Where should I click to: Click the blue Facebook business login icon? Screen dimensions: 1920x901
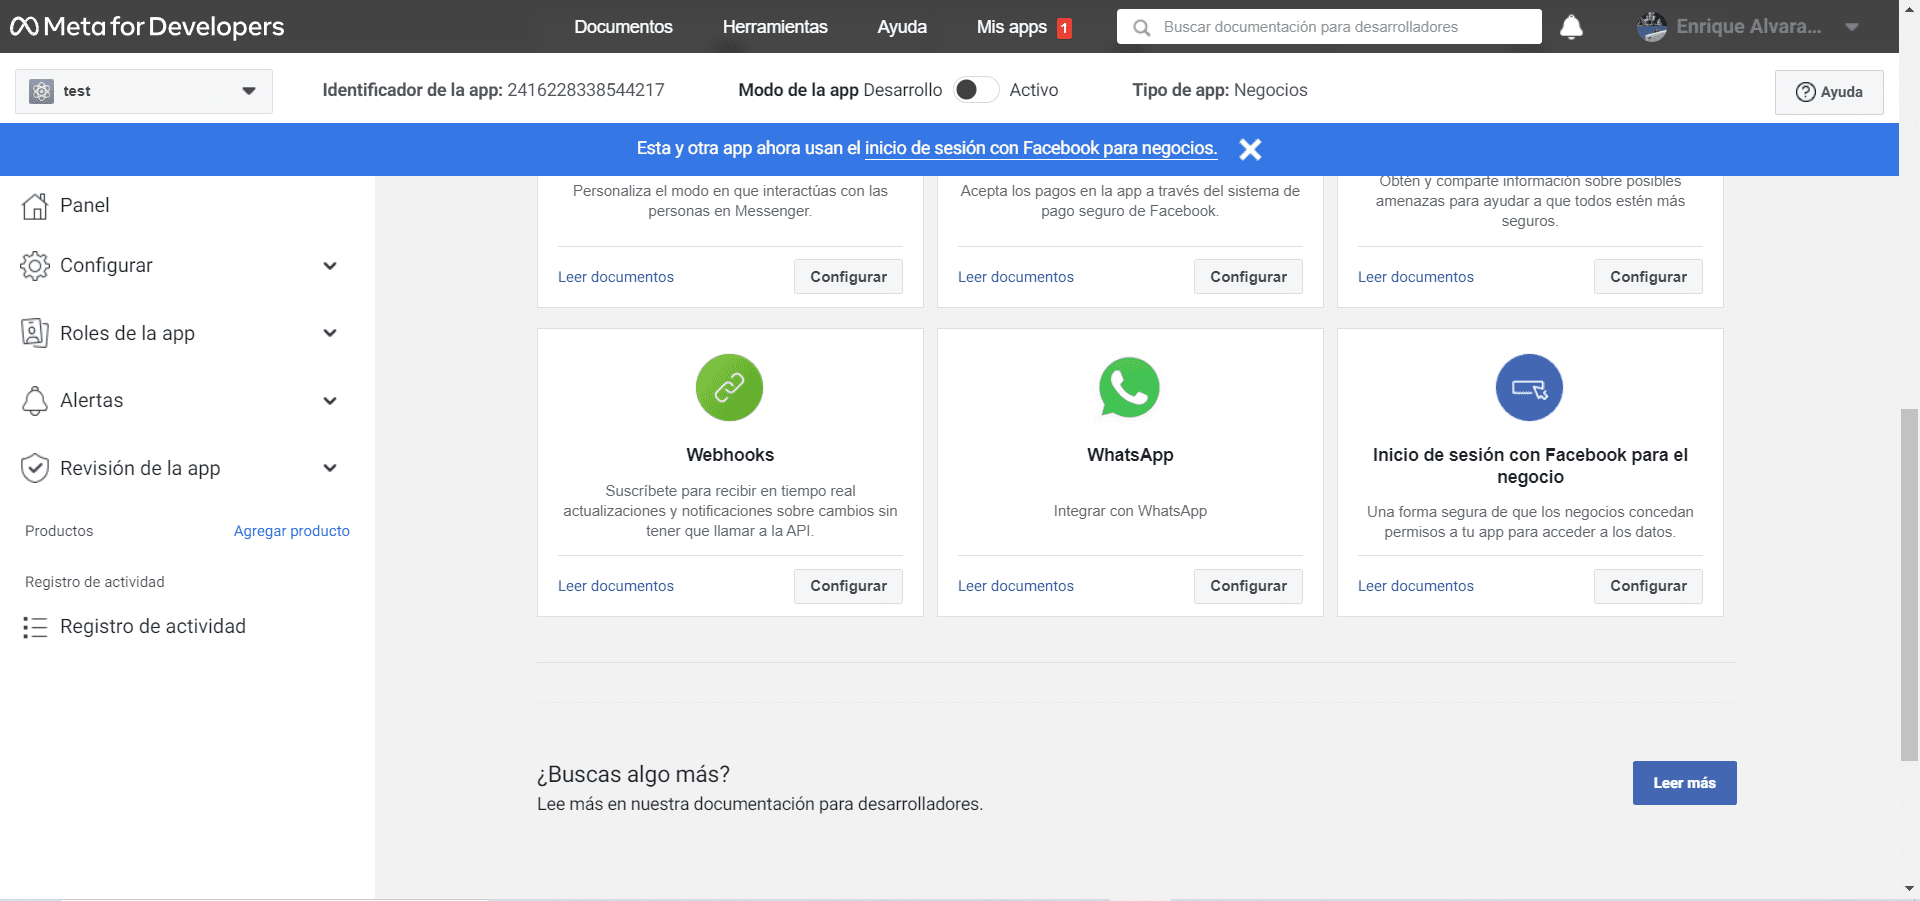point(1529,387)
